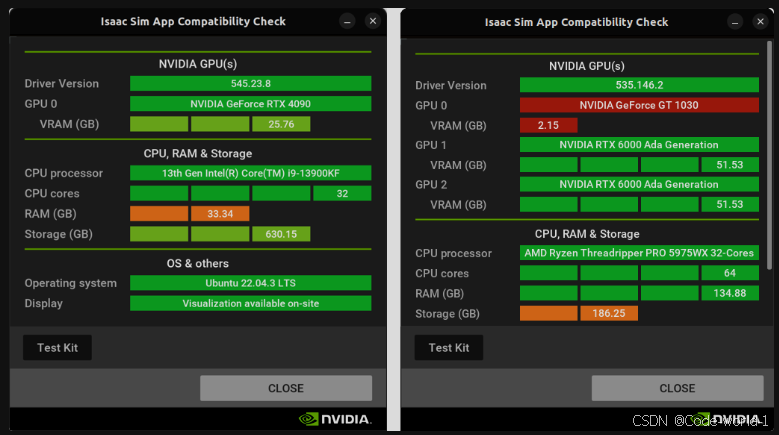Screen dimensions: 779x435
Task: Click the right window title bar text
Action: pos(576,22)
